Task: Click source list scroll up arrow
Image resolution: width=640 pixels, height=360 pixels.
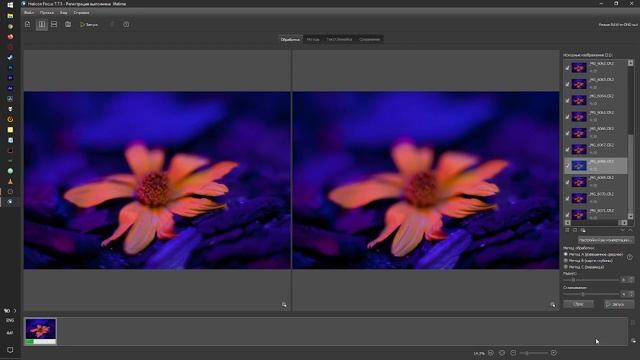Action: (631, 63)
